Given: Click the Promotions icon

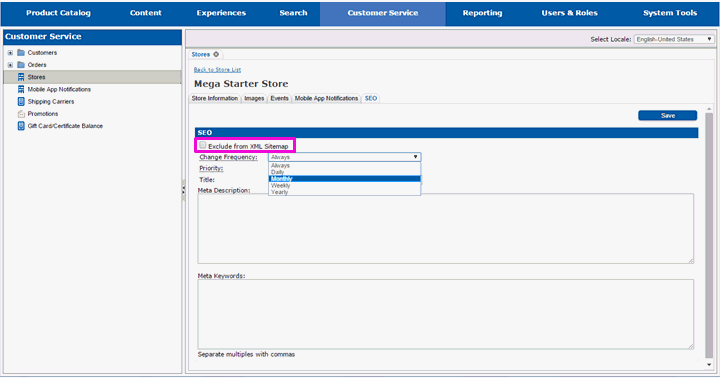Looking at the screenshot, I should [x=21, y=113].
